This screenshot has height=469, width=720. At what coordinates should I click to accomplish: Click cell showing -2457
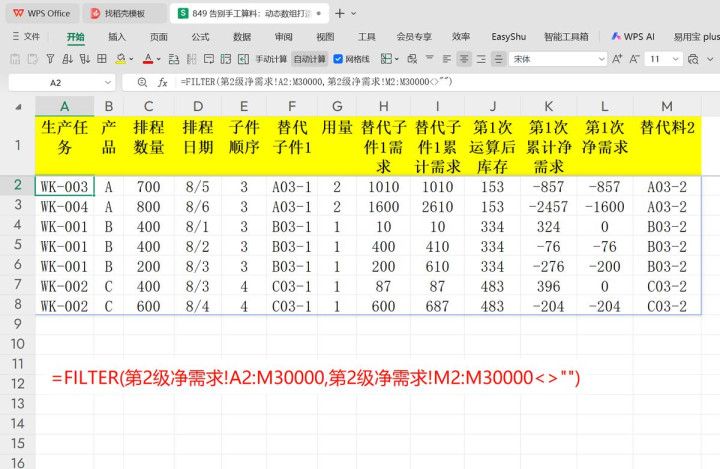(x=548, y=207)
